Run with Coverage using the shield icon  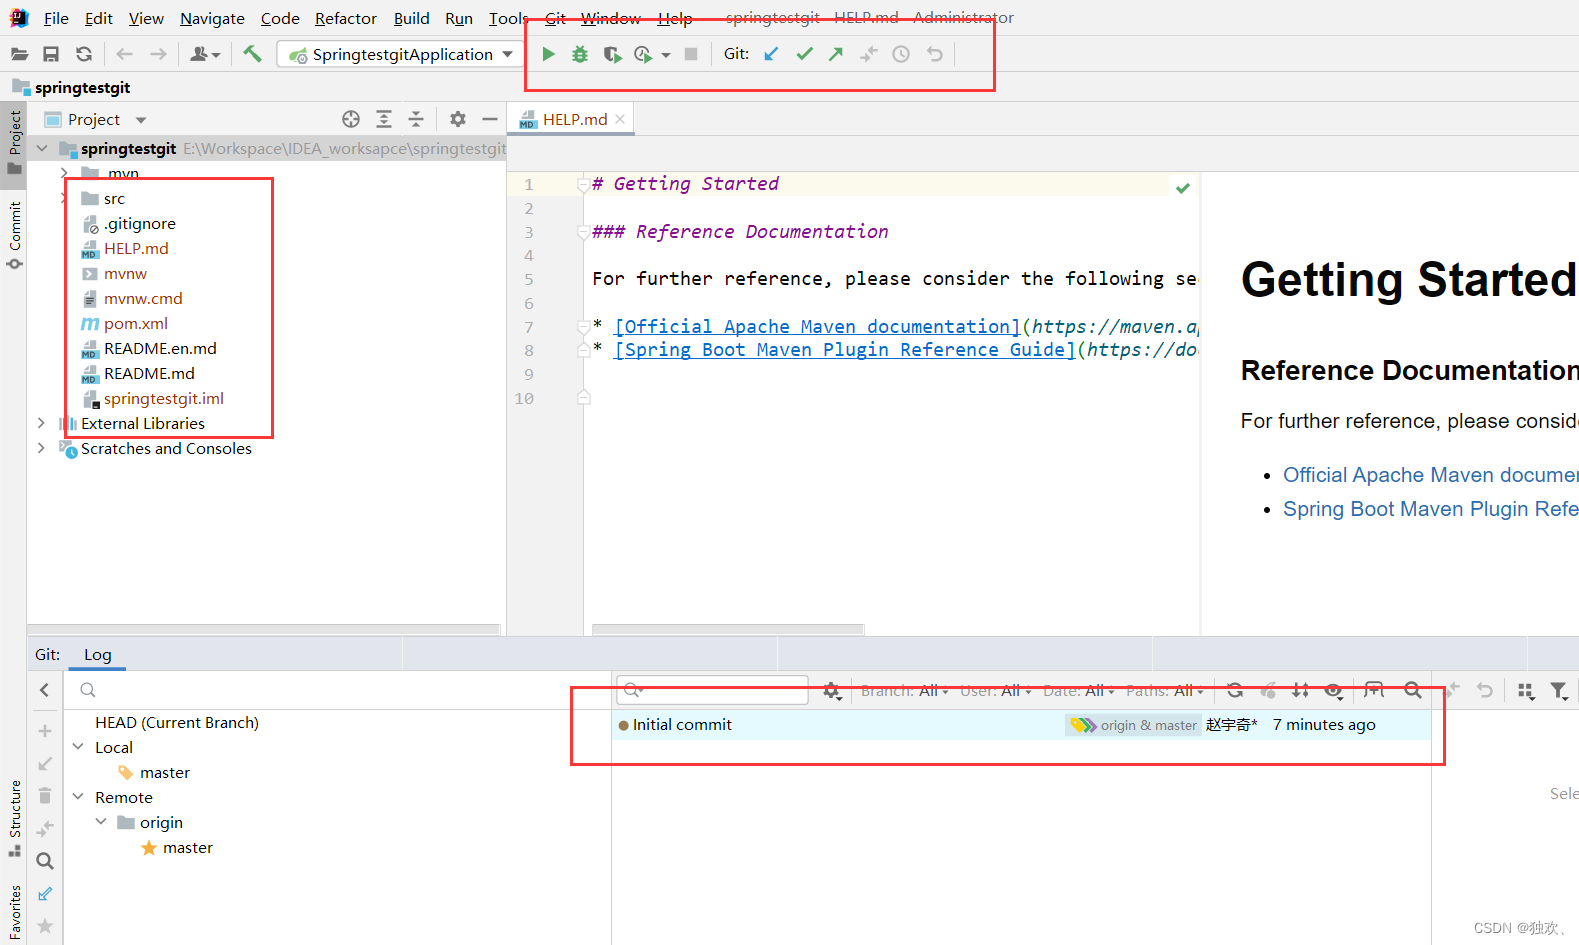(612, 54)
